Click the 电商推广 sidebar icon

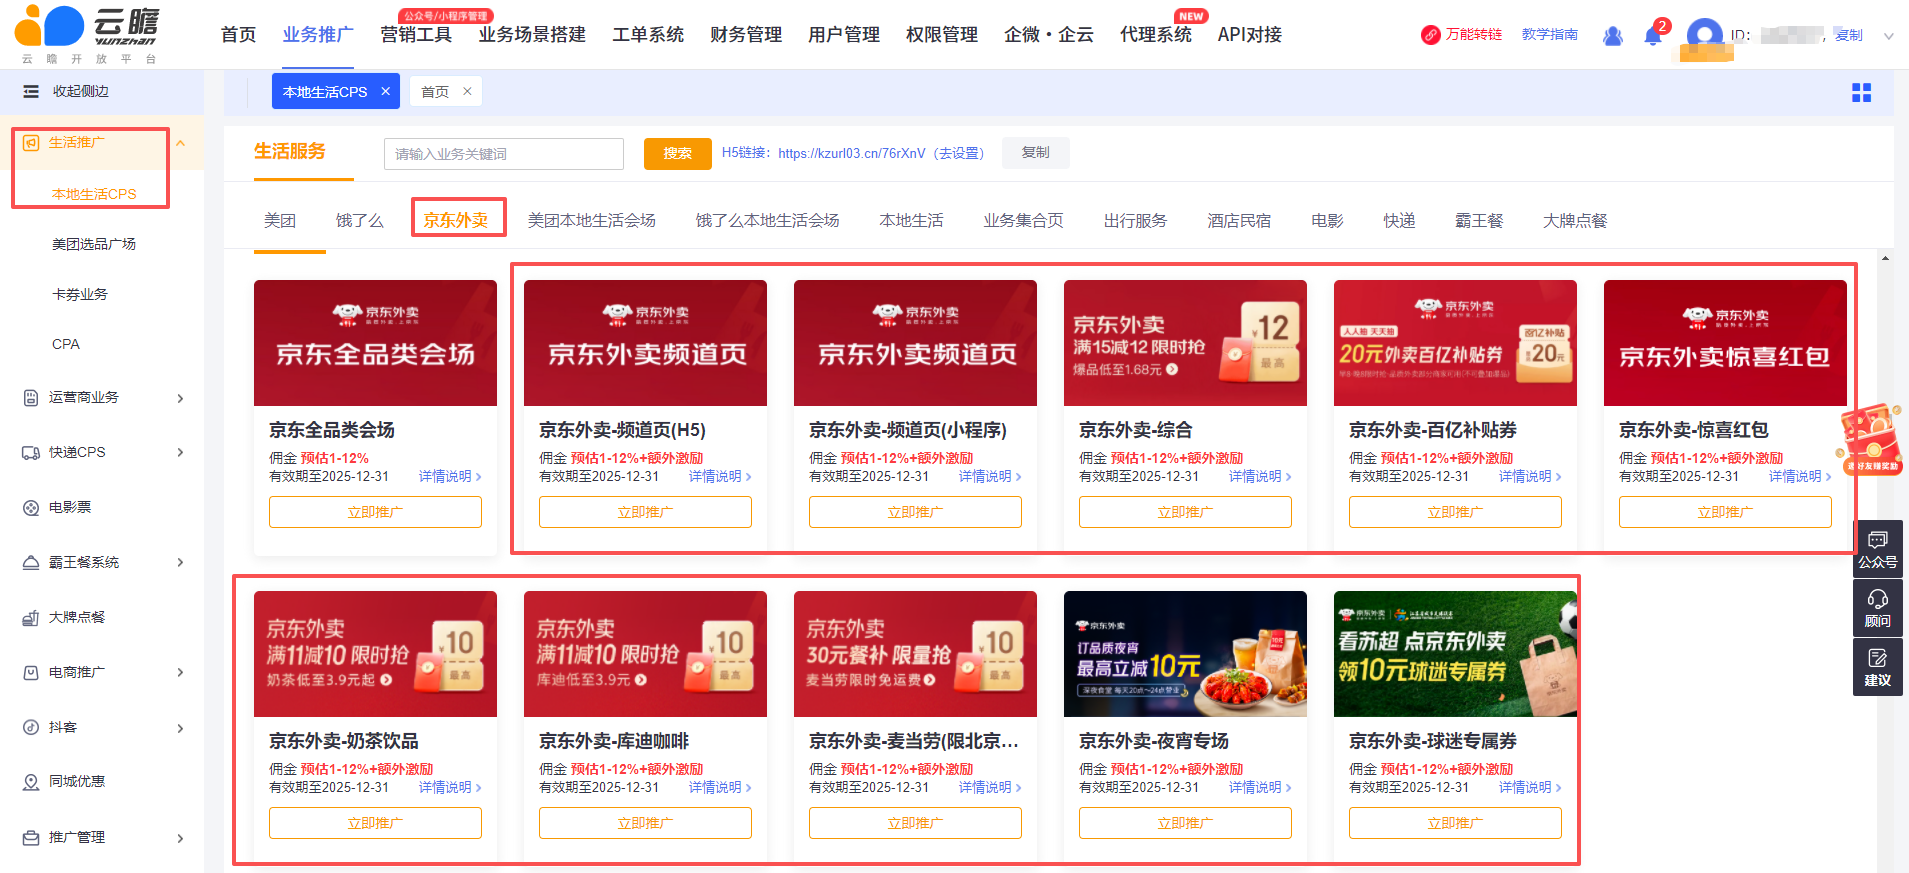tap(31, 673)
